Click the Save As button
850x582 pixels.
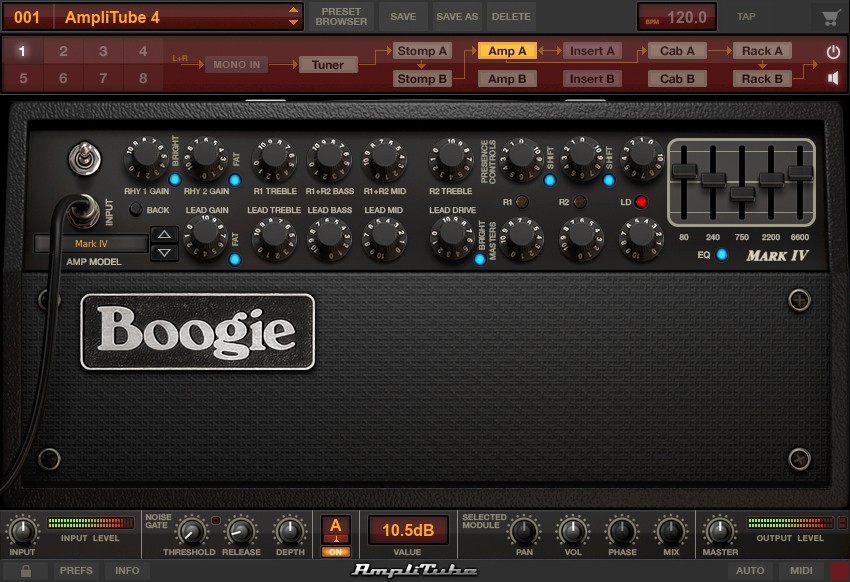(x=458, y=16)
